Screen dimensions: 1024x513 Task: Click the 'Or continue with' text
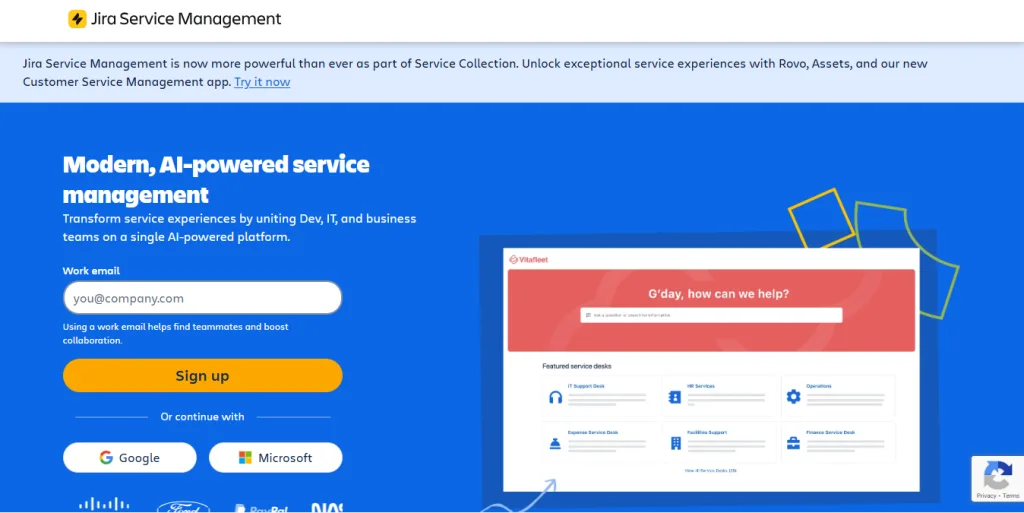[x=202, y=416]
